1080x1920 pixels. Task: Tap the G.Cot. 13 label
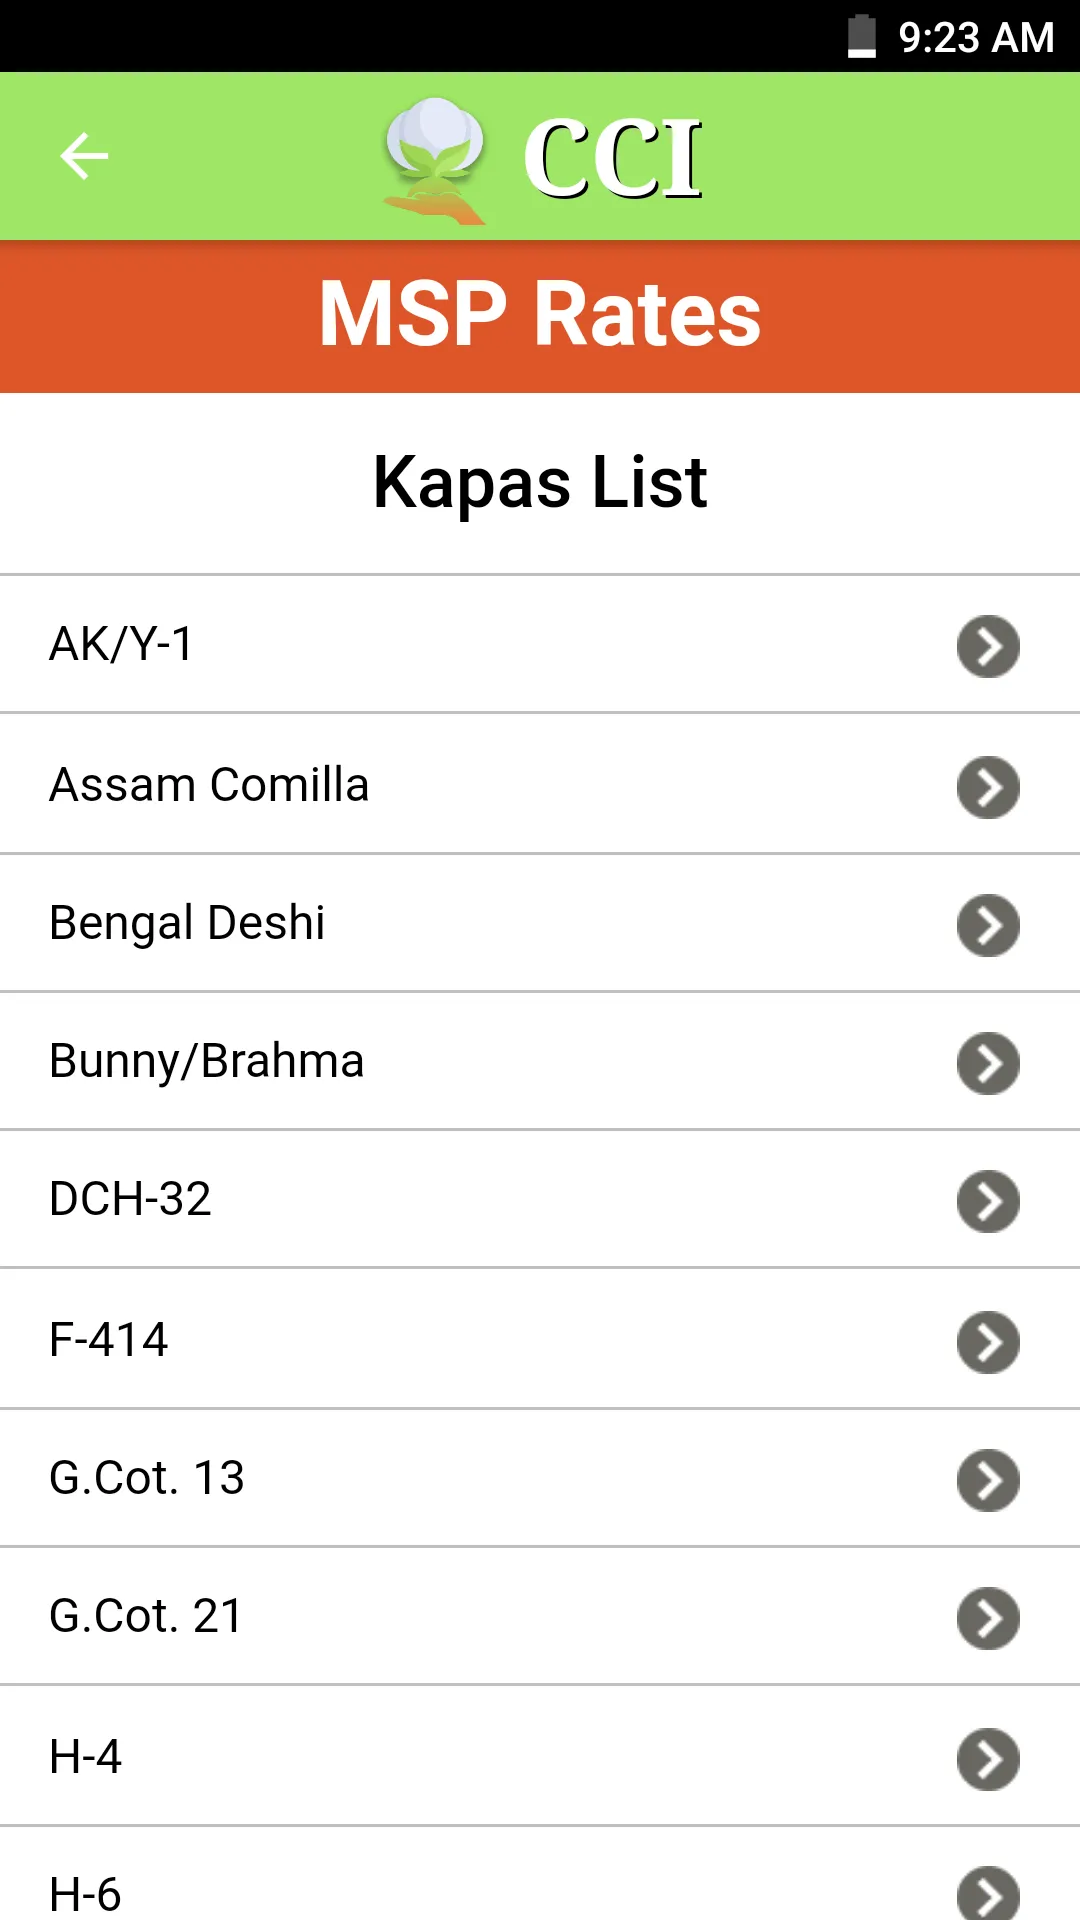pos(147,1478)
